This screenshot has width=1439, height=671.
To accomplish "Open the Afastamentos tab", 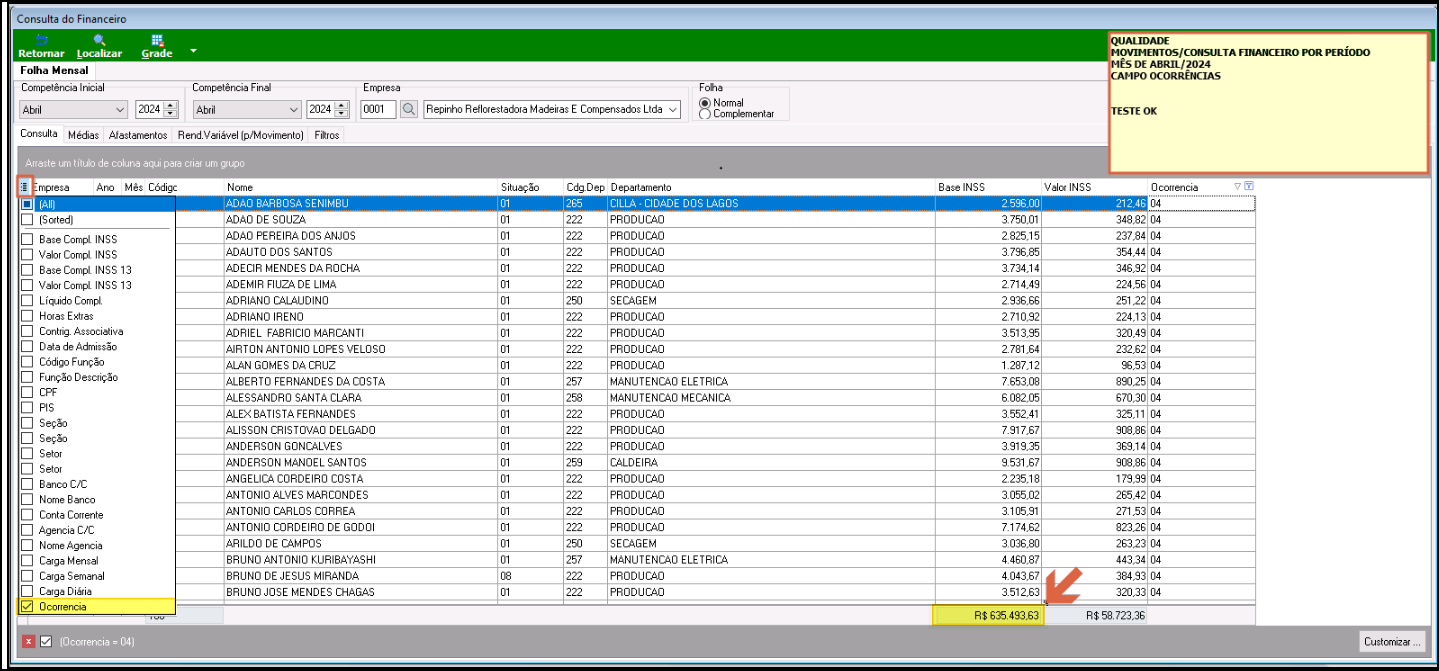I will tap(138, 134).
